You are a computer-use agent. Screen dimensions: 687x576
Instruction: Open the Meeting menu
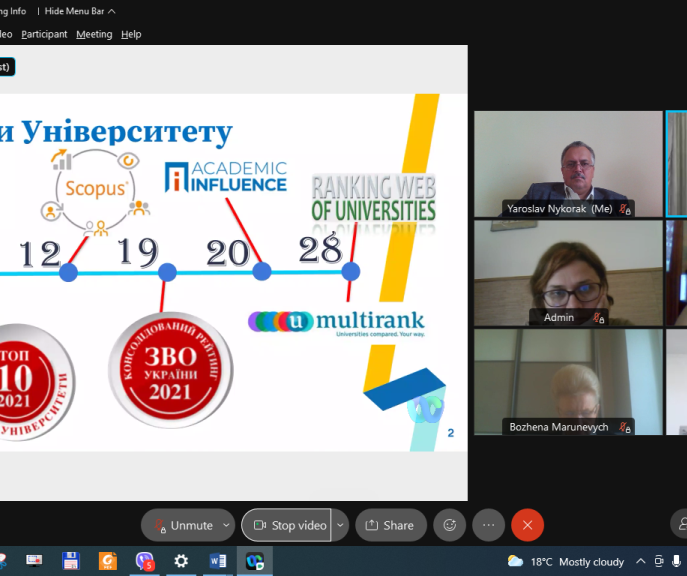coord(94,34)
